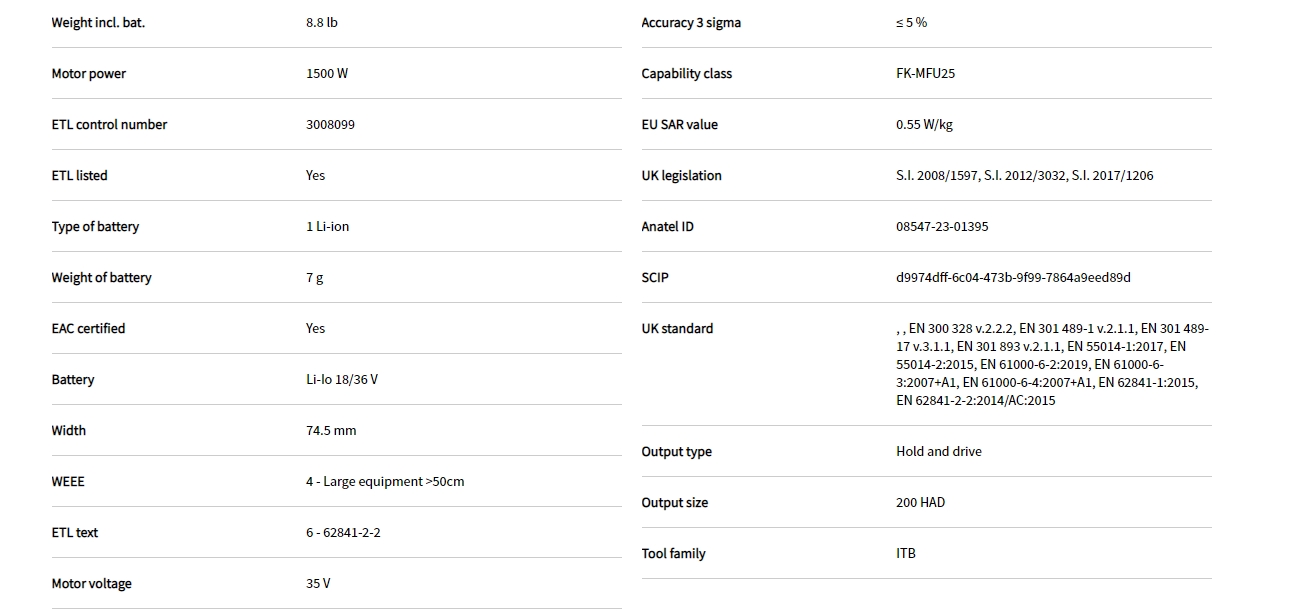Click the UK legislation S.I. text
Viewport: 1294px width, 612px height.
coord(1024,176)
